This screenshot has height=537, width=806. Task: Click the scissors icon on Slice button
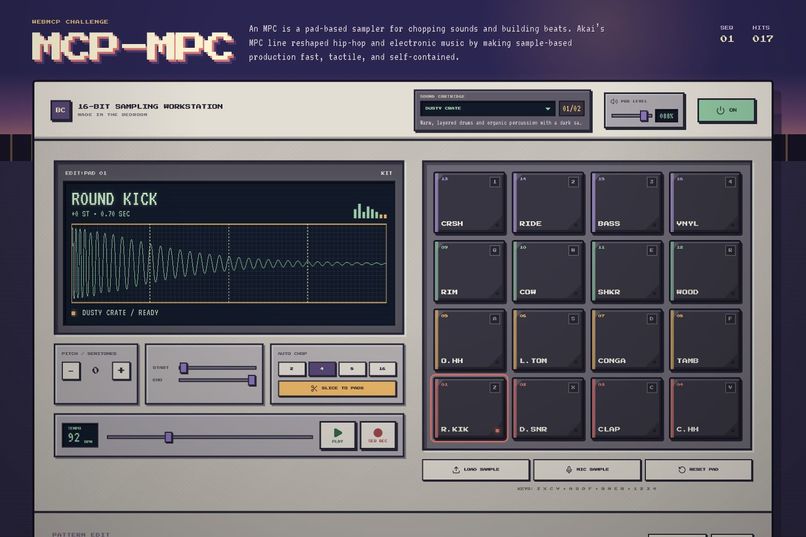[314, 388]
